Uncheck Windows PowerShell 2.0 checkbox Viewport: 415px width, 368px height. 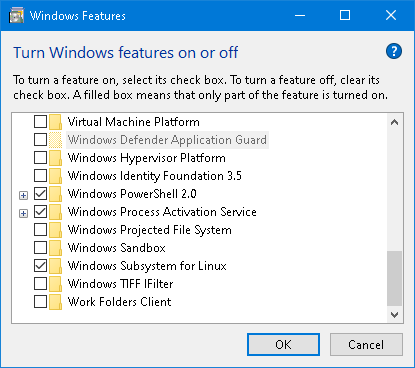(40, 194)
